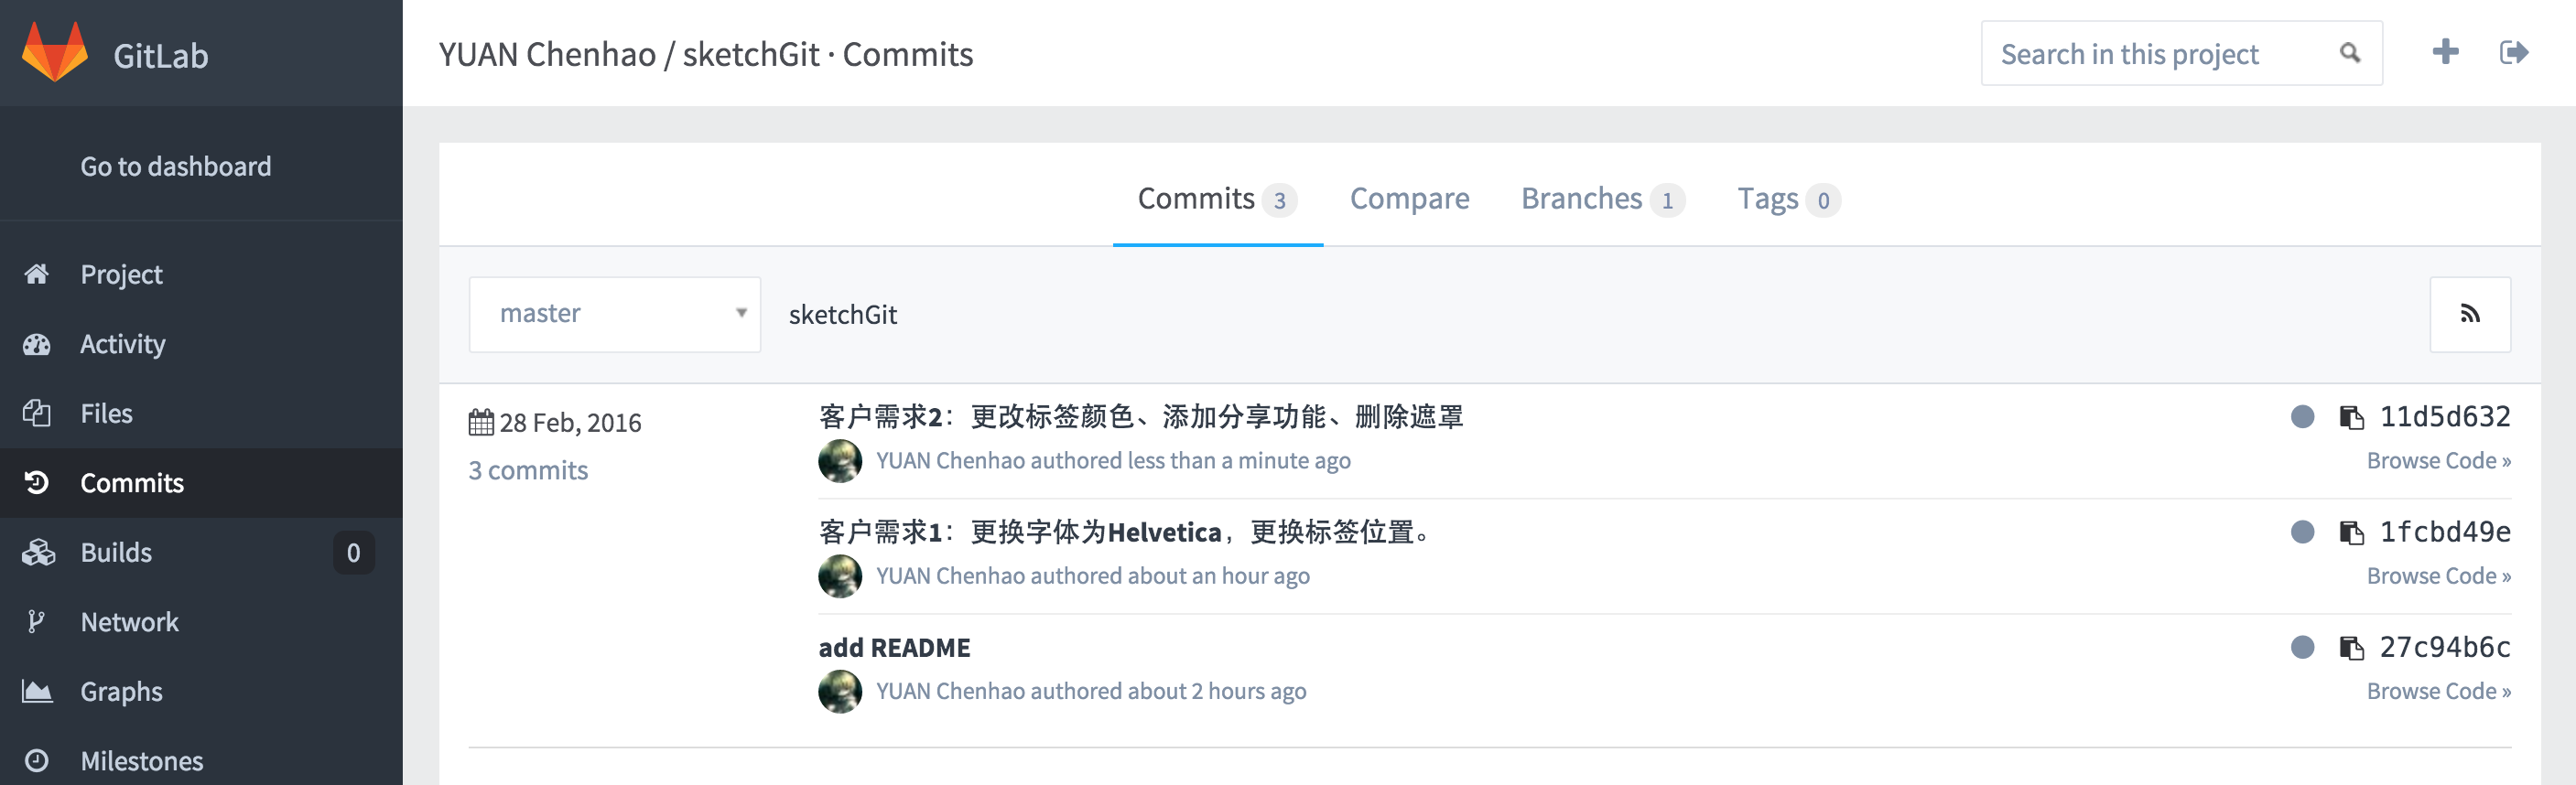This screenshot has height=785, width=2576.
Task: Click the Files icon in sidebar
Action: coord(37,413)
